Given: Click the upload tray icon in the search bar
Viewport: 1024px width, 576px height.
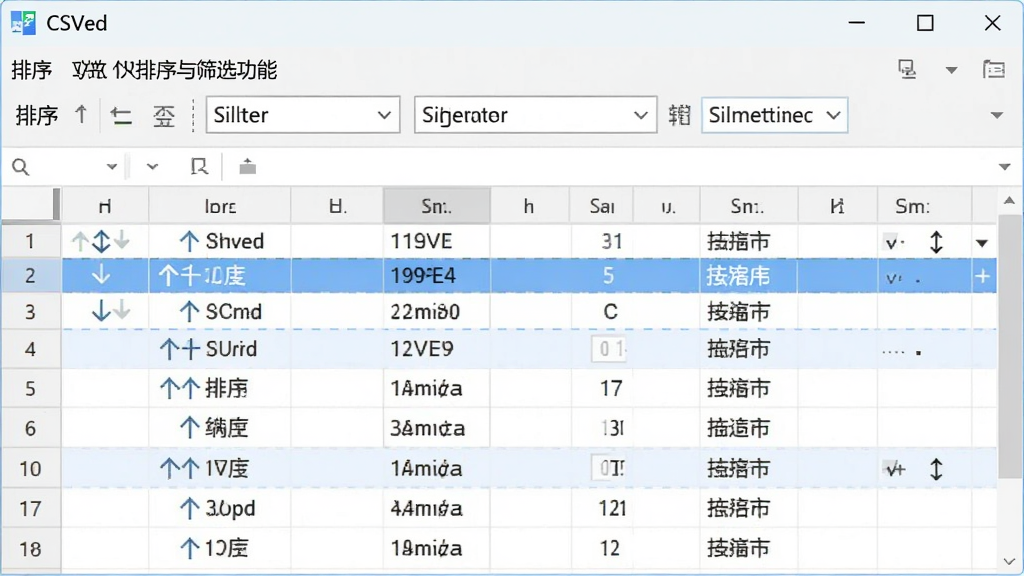Looking at the screenshot, I should (x=248, y=167).
